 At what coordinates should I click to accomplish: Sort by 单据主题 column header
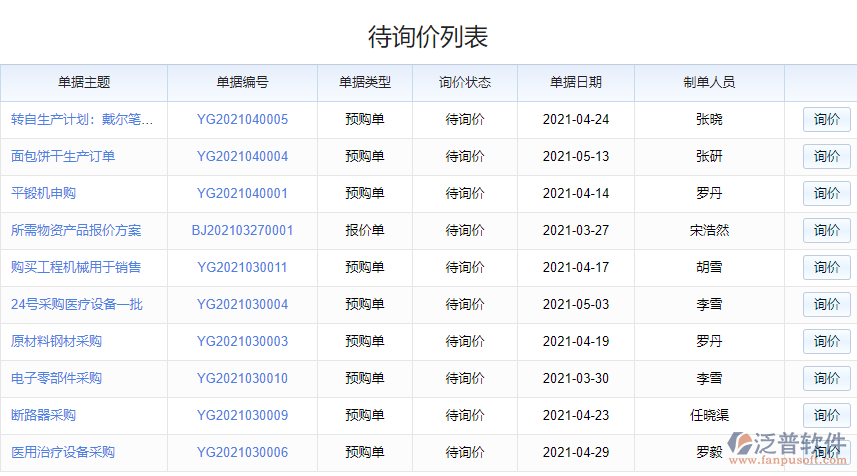point(84,82)
